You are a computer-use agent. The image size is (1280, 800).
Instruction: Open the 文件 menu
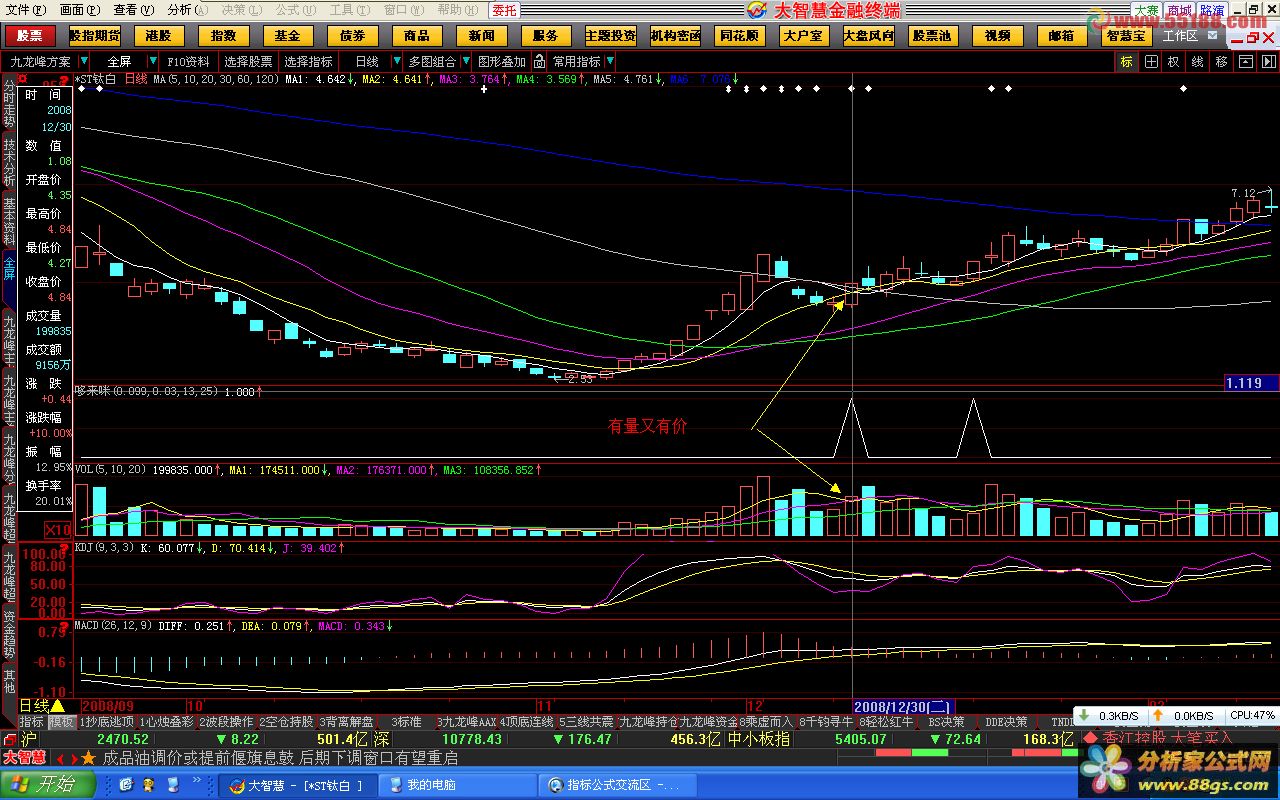25,10
